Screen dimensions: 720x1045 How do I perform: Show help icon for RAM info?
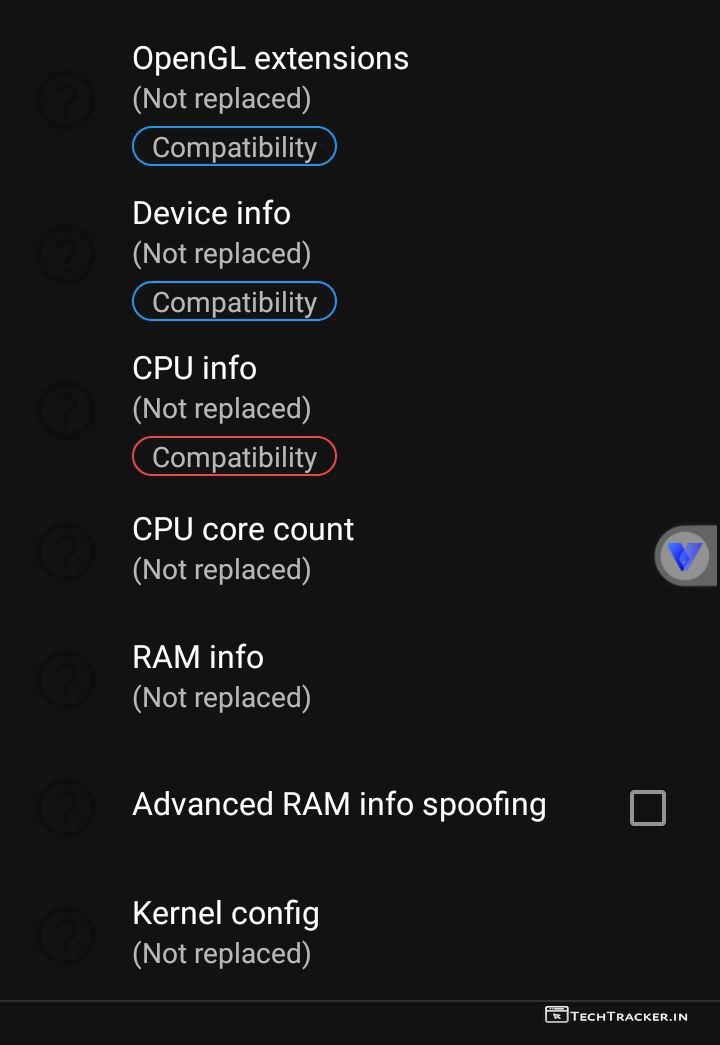tap(66, 677)
